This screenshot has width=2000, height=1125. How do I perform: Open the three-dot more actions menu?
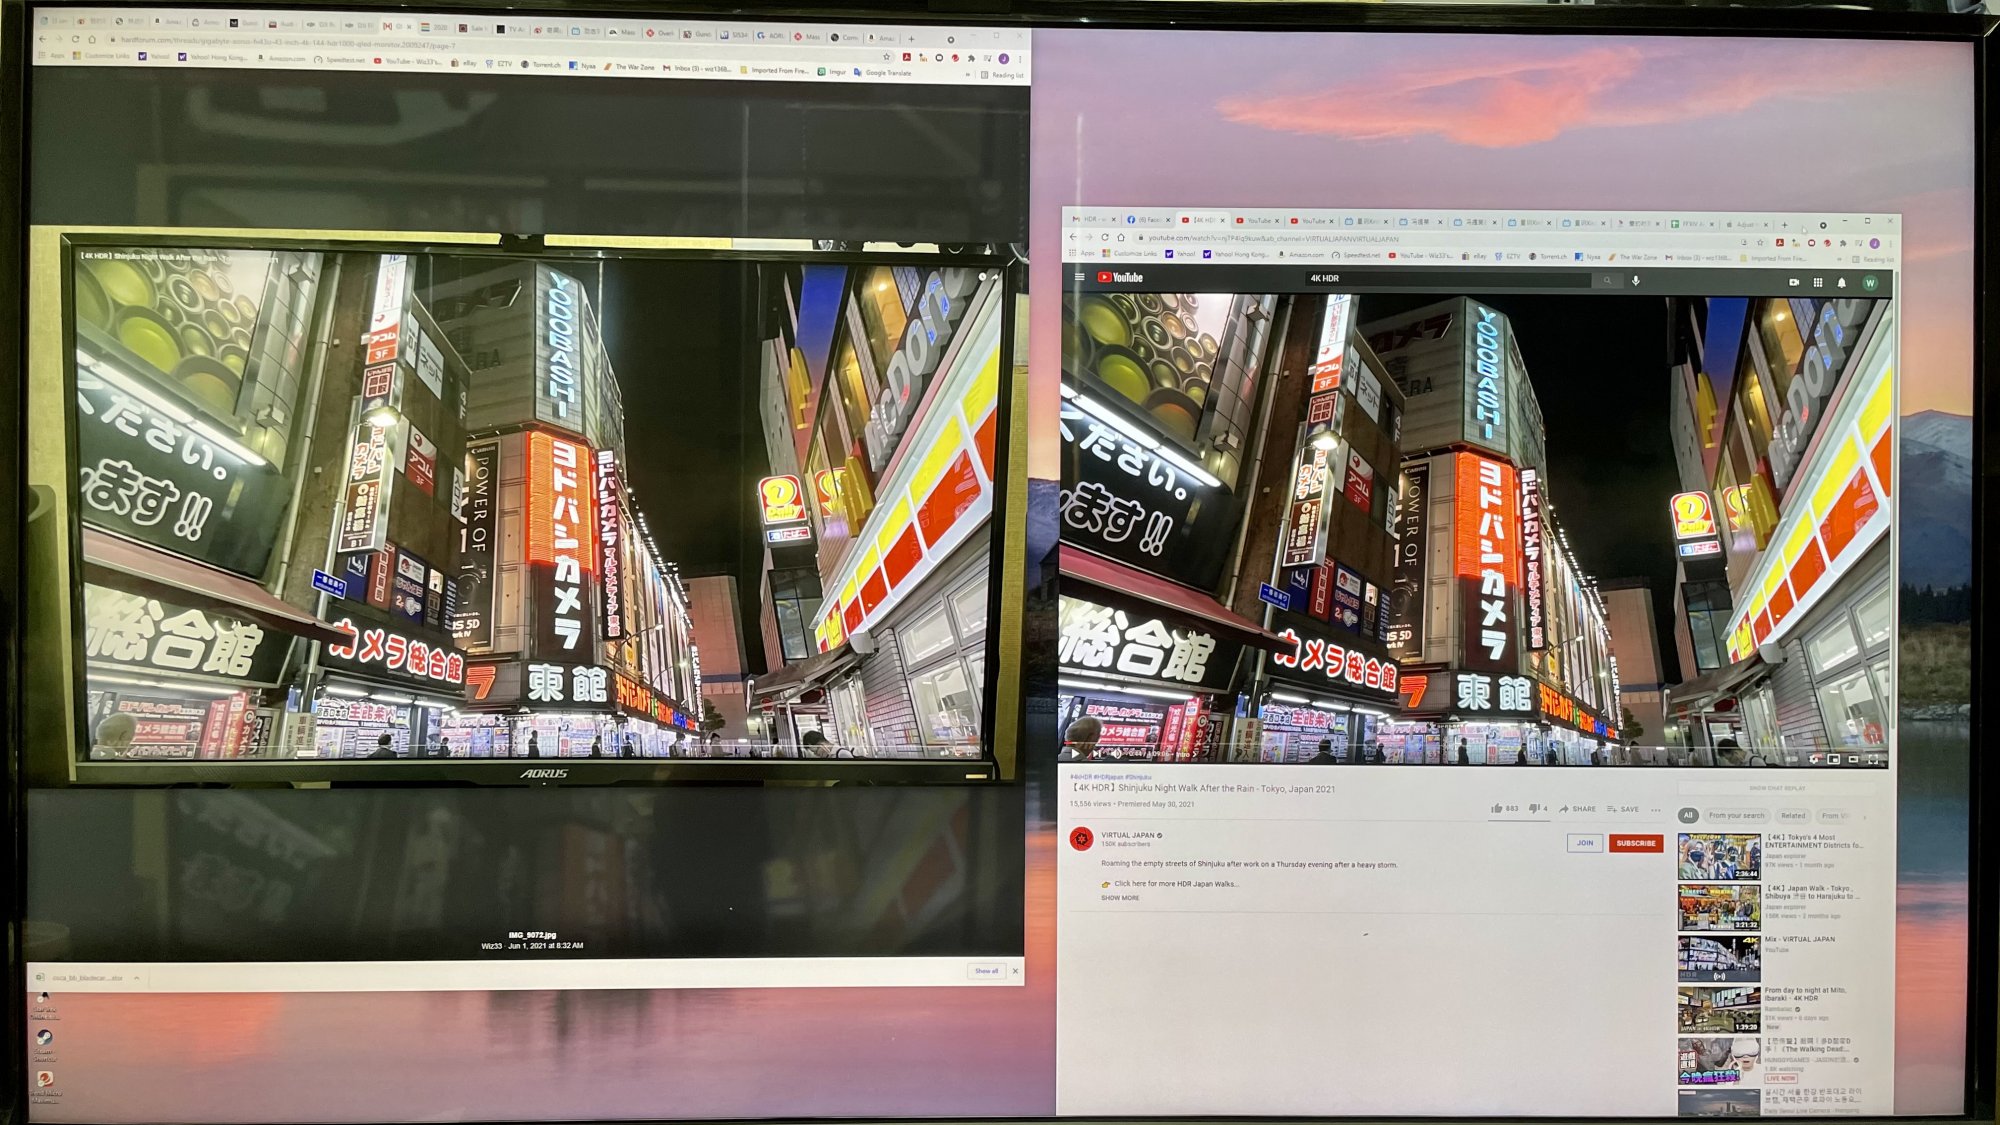click(x=1656, y=809)
